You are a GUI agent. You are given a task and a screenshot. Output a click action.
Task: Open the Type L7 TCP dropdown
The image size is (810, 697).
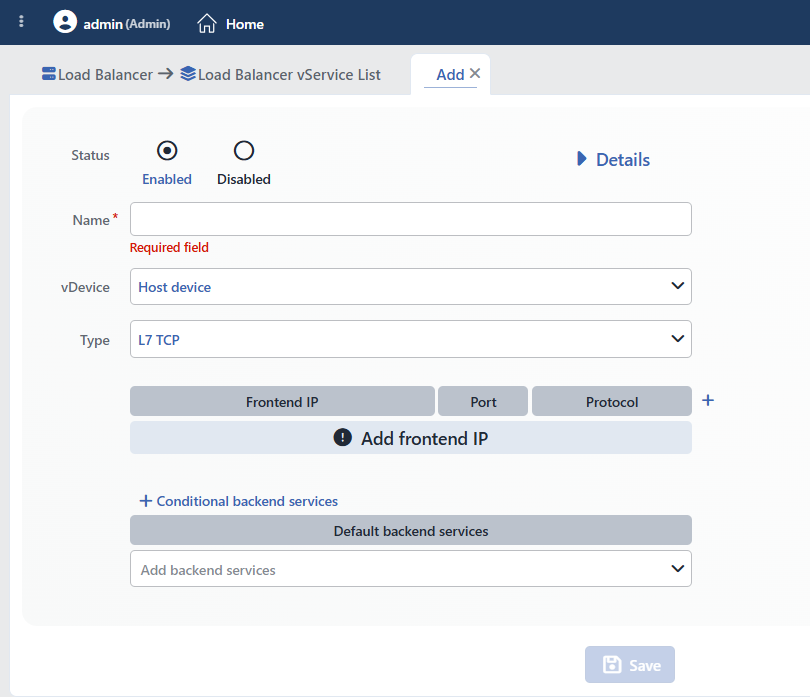[411, 339]
